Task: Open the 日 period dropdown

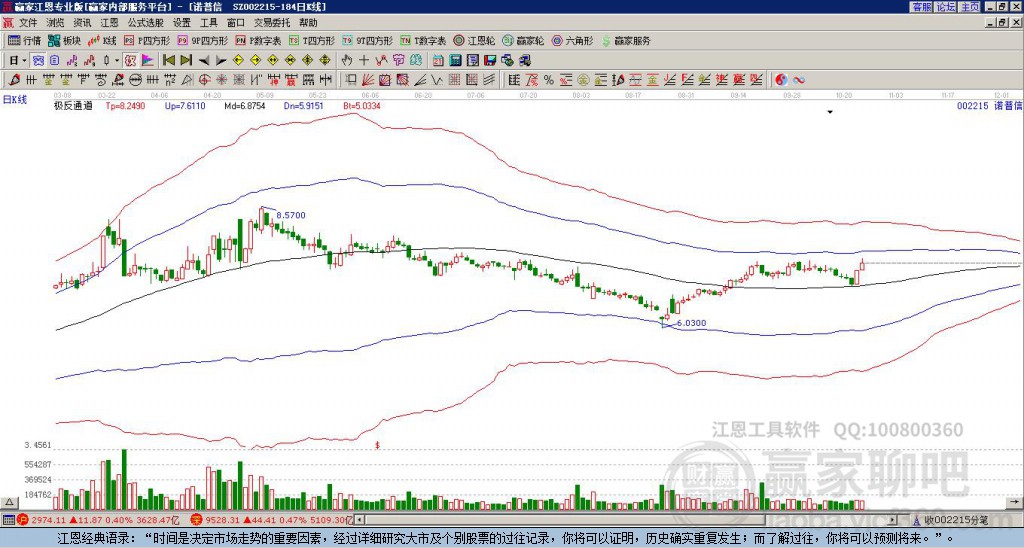Action: 18,61
